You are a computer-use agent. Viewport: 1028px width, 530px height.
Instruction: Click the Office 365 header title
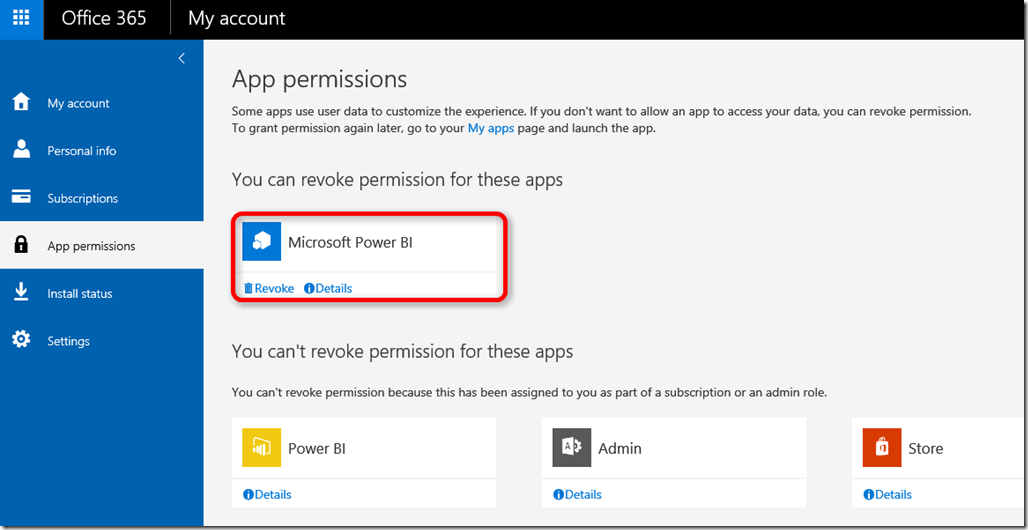(104, 18)
